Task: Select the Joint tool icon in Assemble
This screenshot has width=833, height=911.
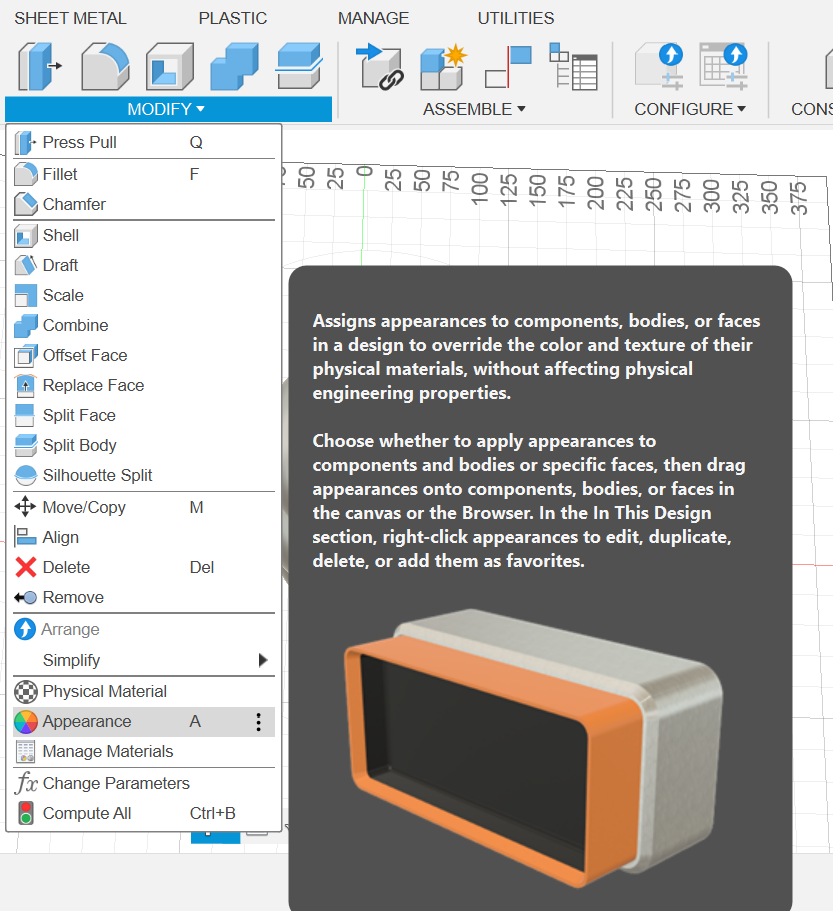Action: coord(509,67)
